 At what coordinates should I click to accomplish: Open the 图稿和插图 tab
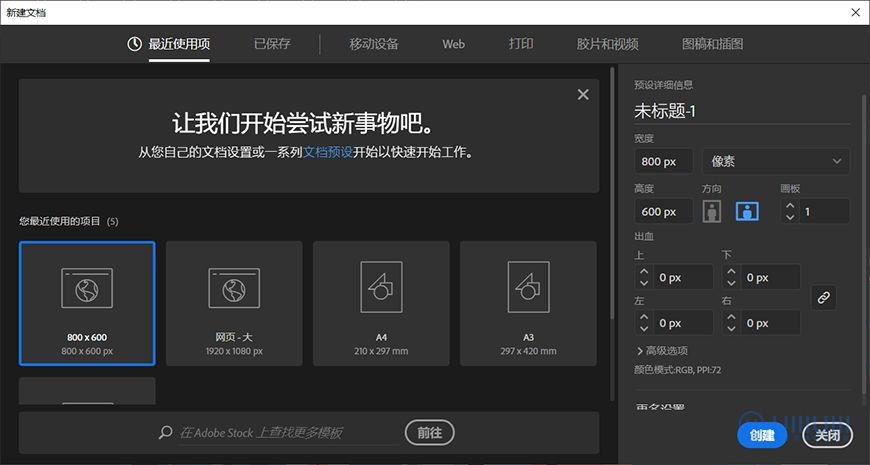pyautogui.click(x=712, y=44)
